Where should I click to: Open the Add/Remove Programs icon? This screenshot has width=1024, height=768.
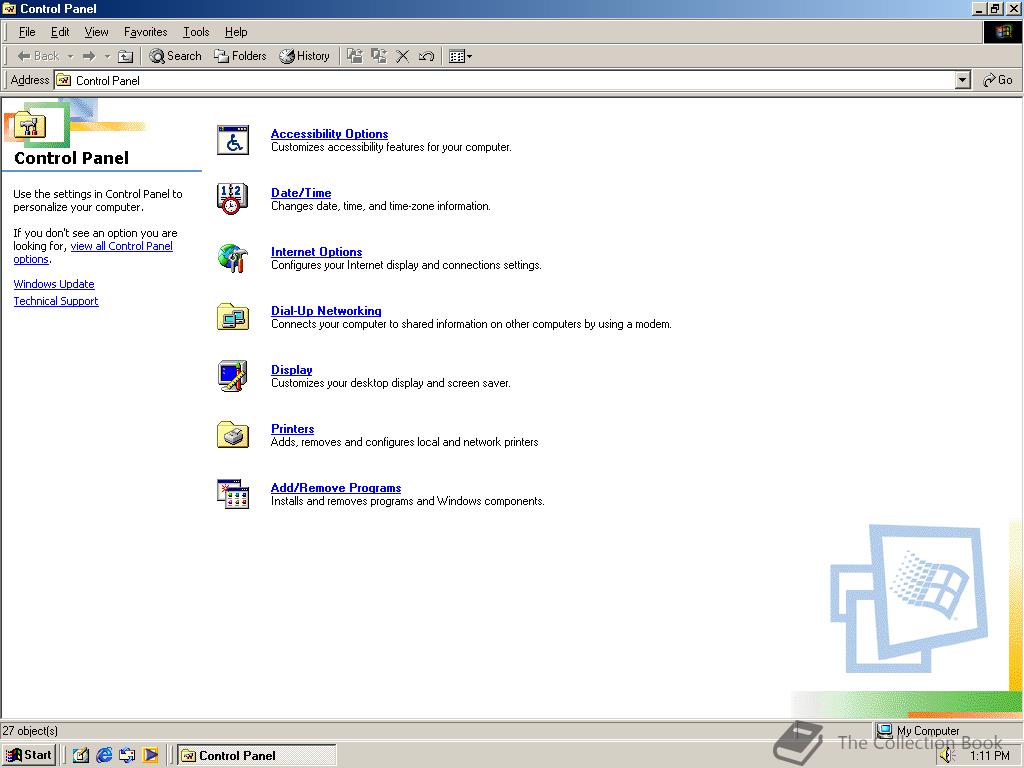[x=232, y=494]
